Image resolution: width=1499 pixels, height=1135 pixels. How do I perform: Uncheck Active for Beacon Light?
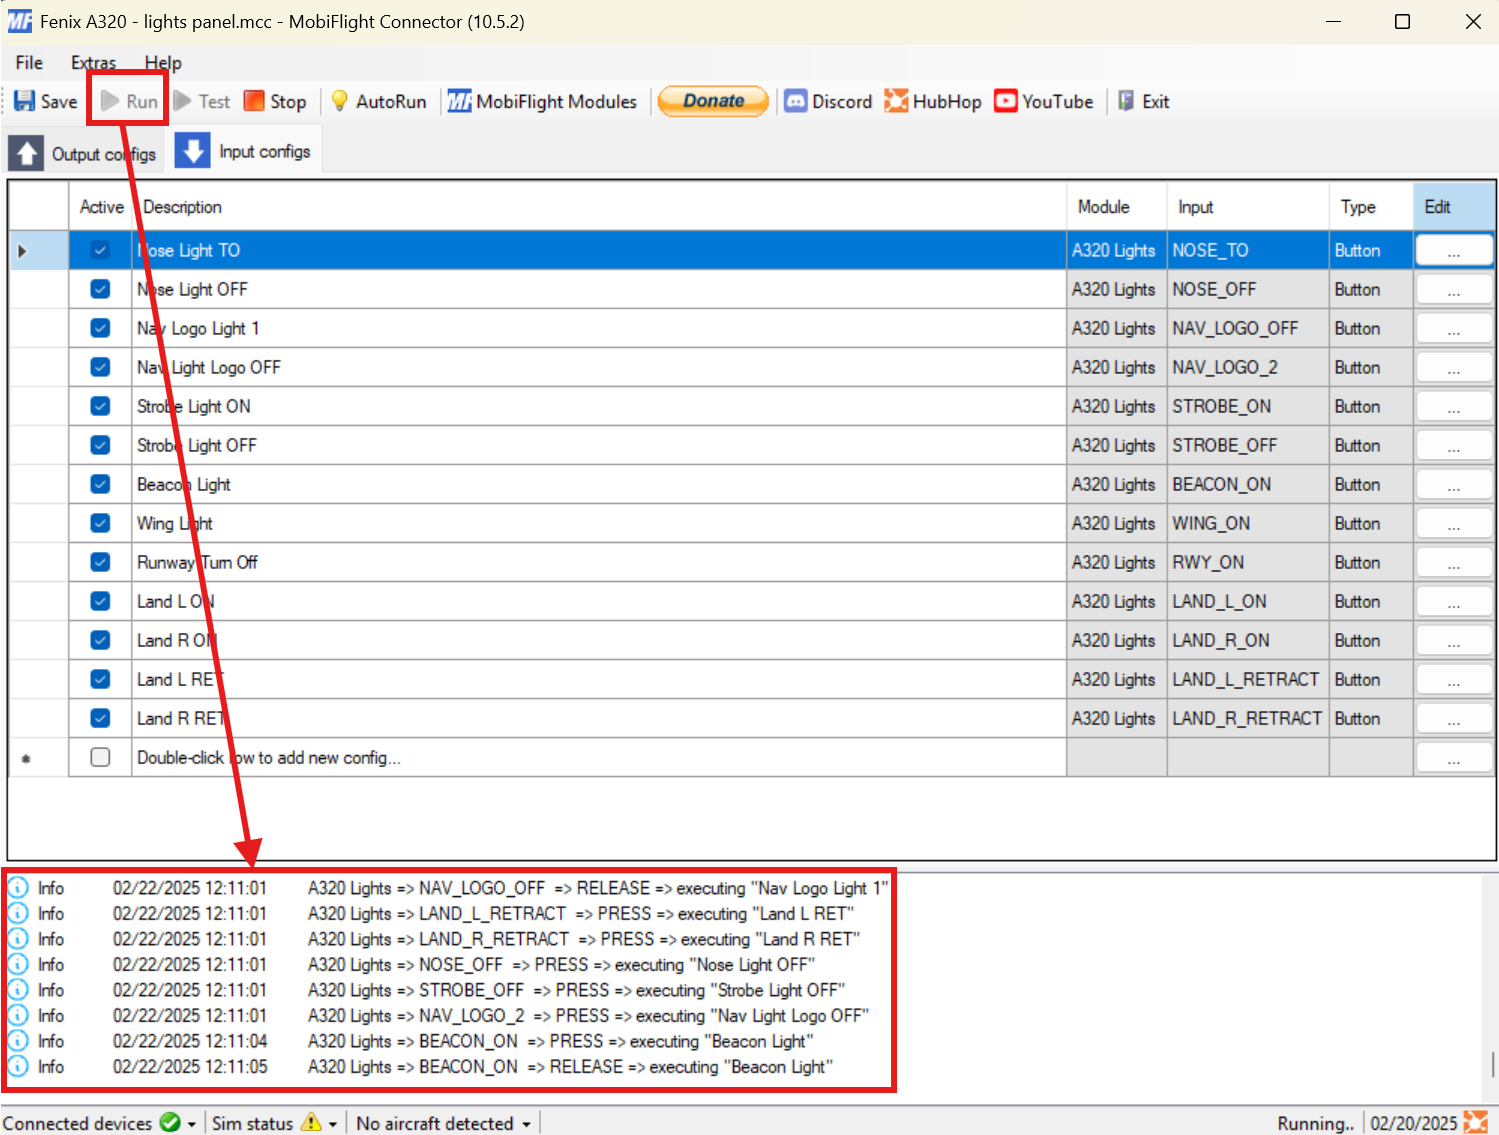tap(100, 484)
